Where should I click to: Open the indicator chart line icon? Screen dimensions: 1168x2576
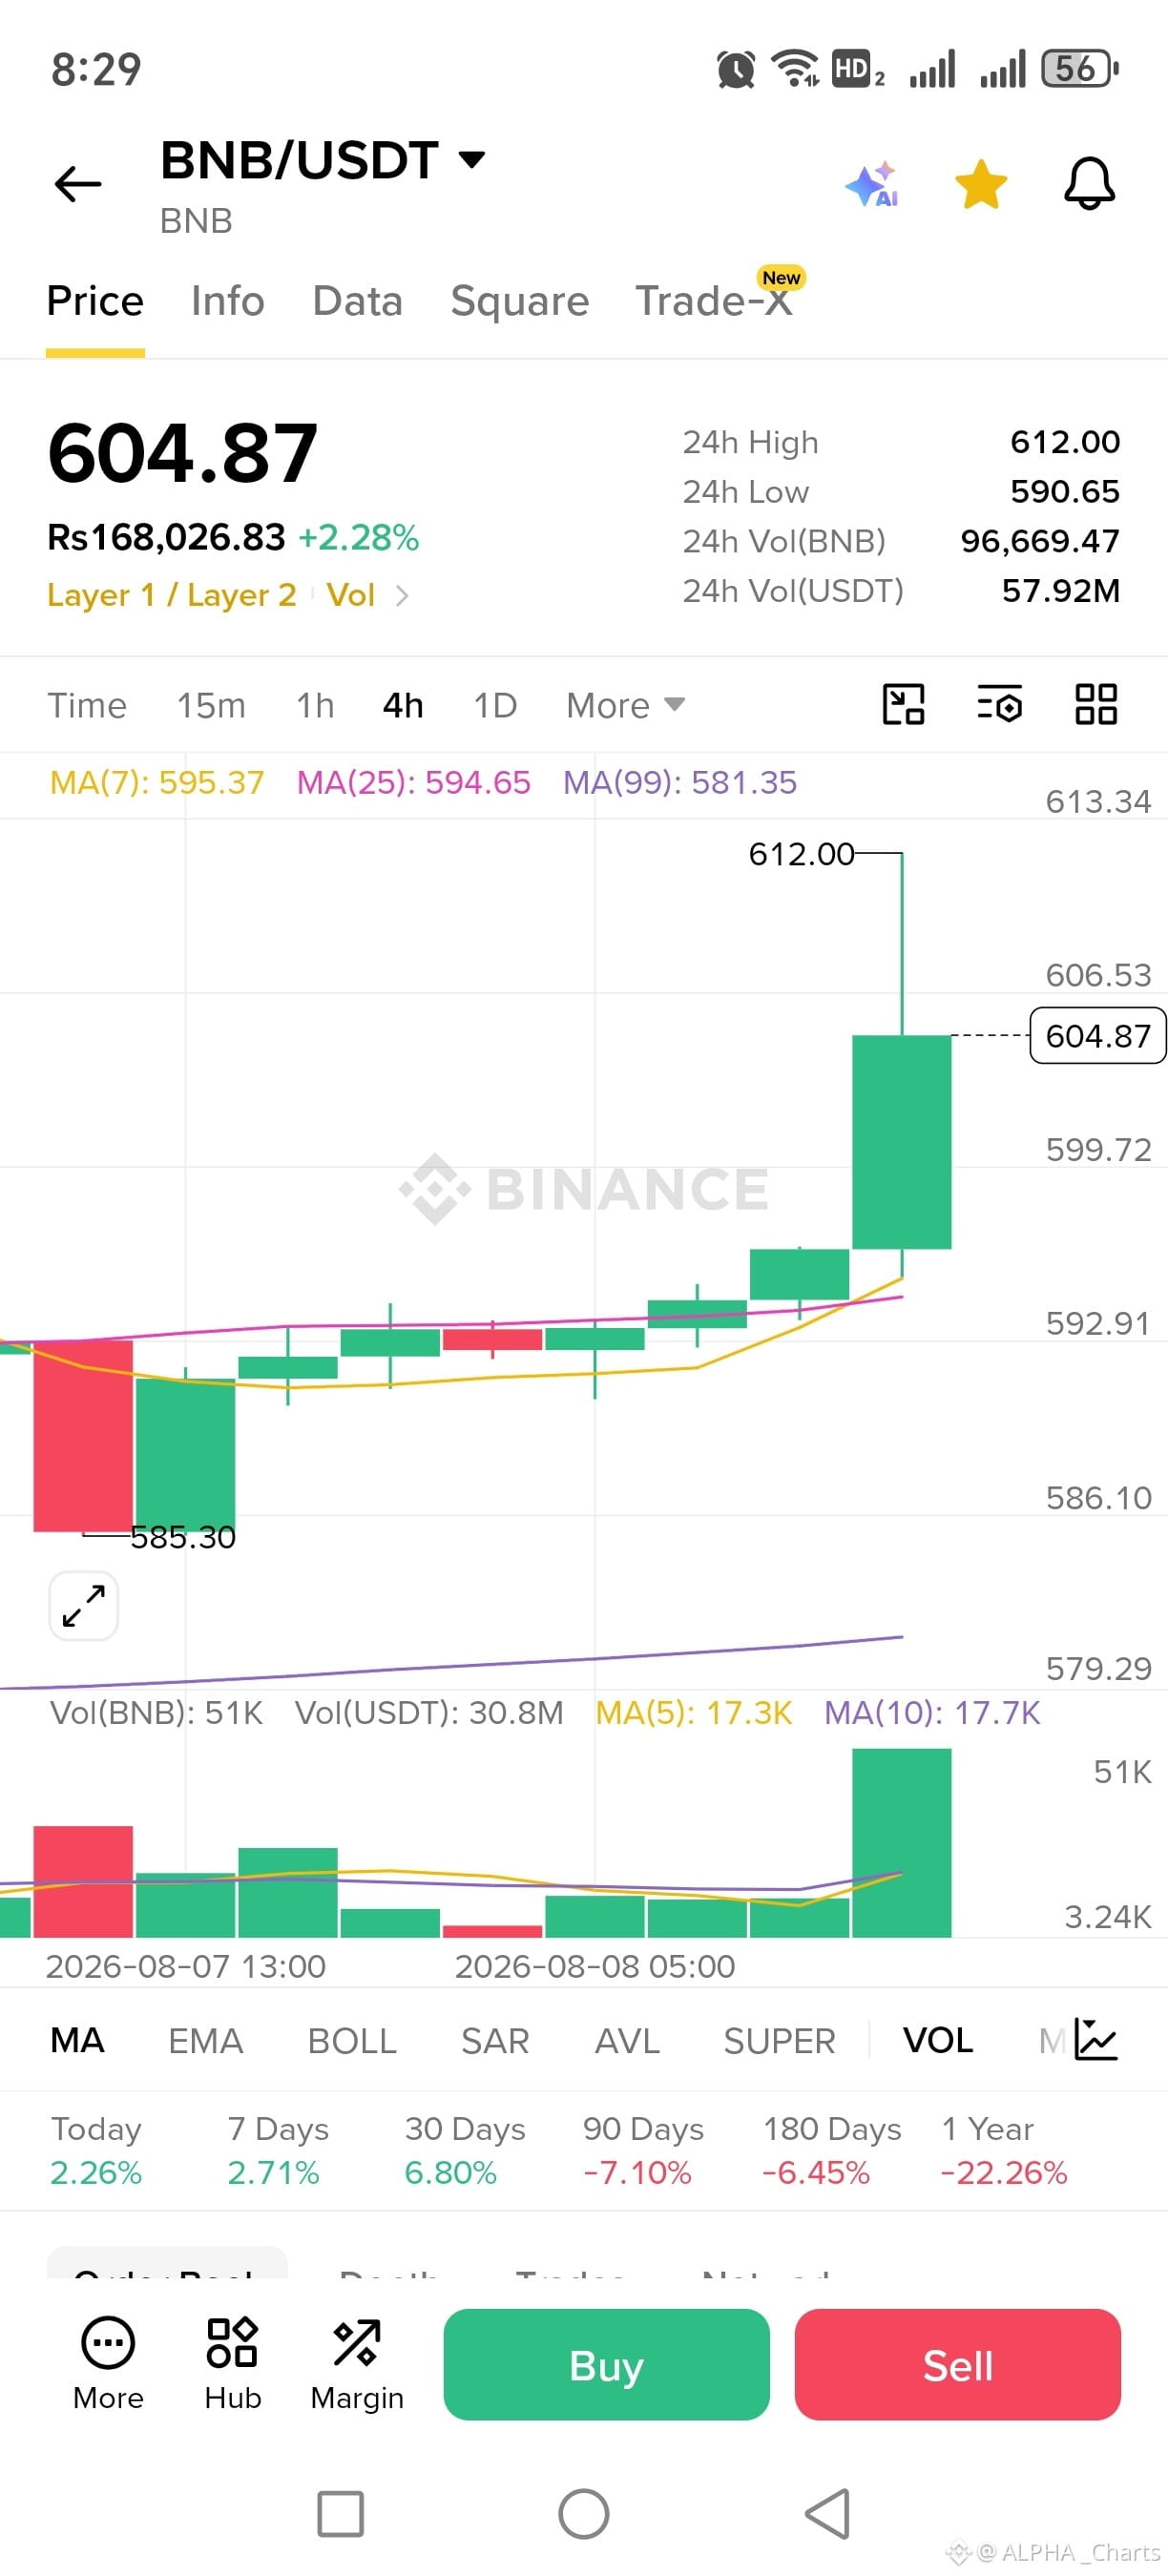[1096, 2038]
